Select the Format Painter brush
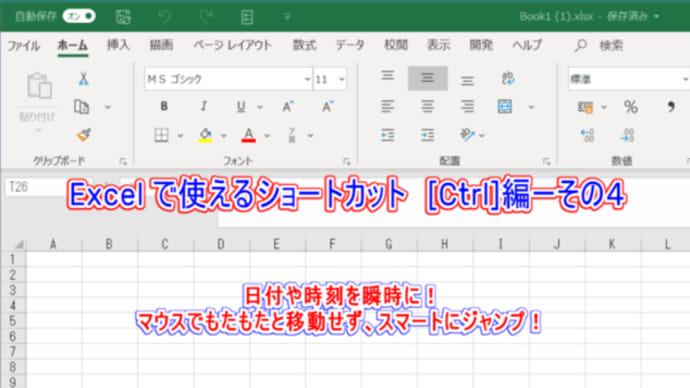690x388 pixels. (x=83, y=135)
